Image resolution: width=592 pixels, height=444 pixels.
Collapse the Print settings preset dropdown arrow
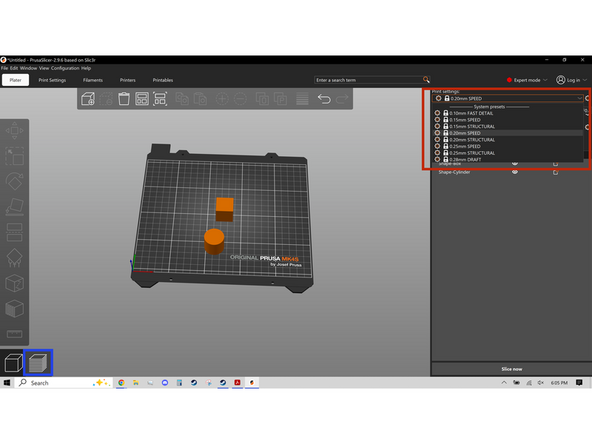pos(580,99)
